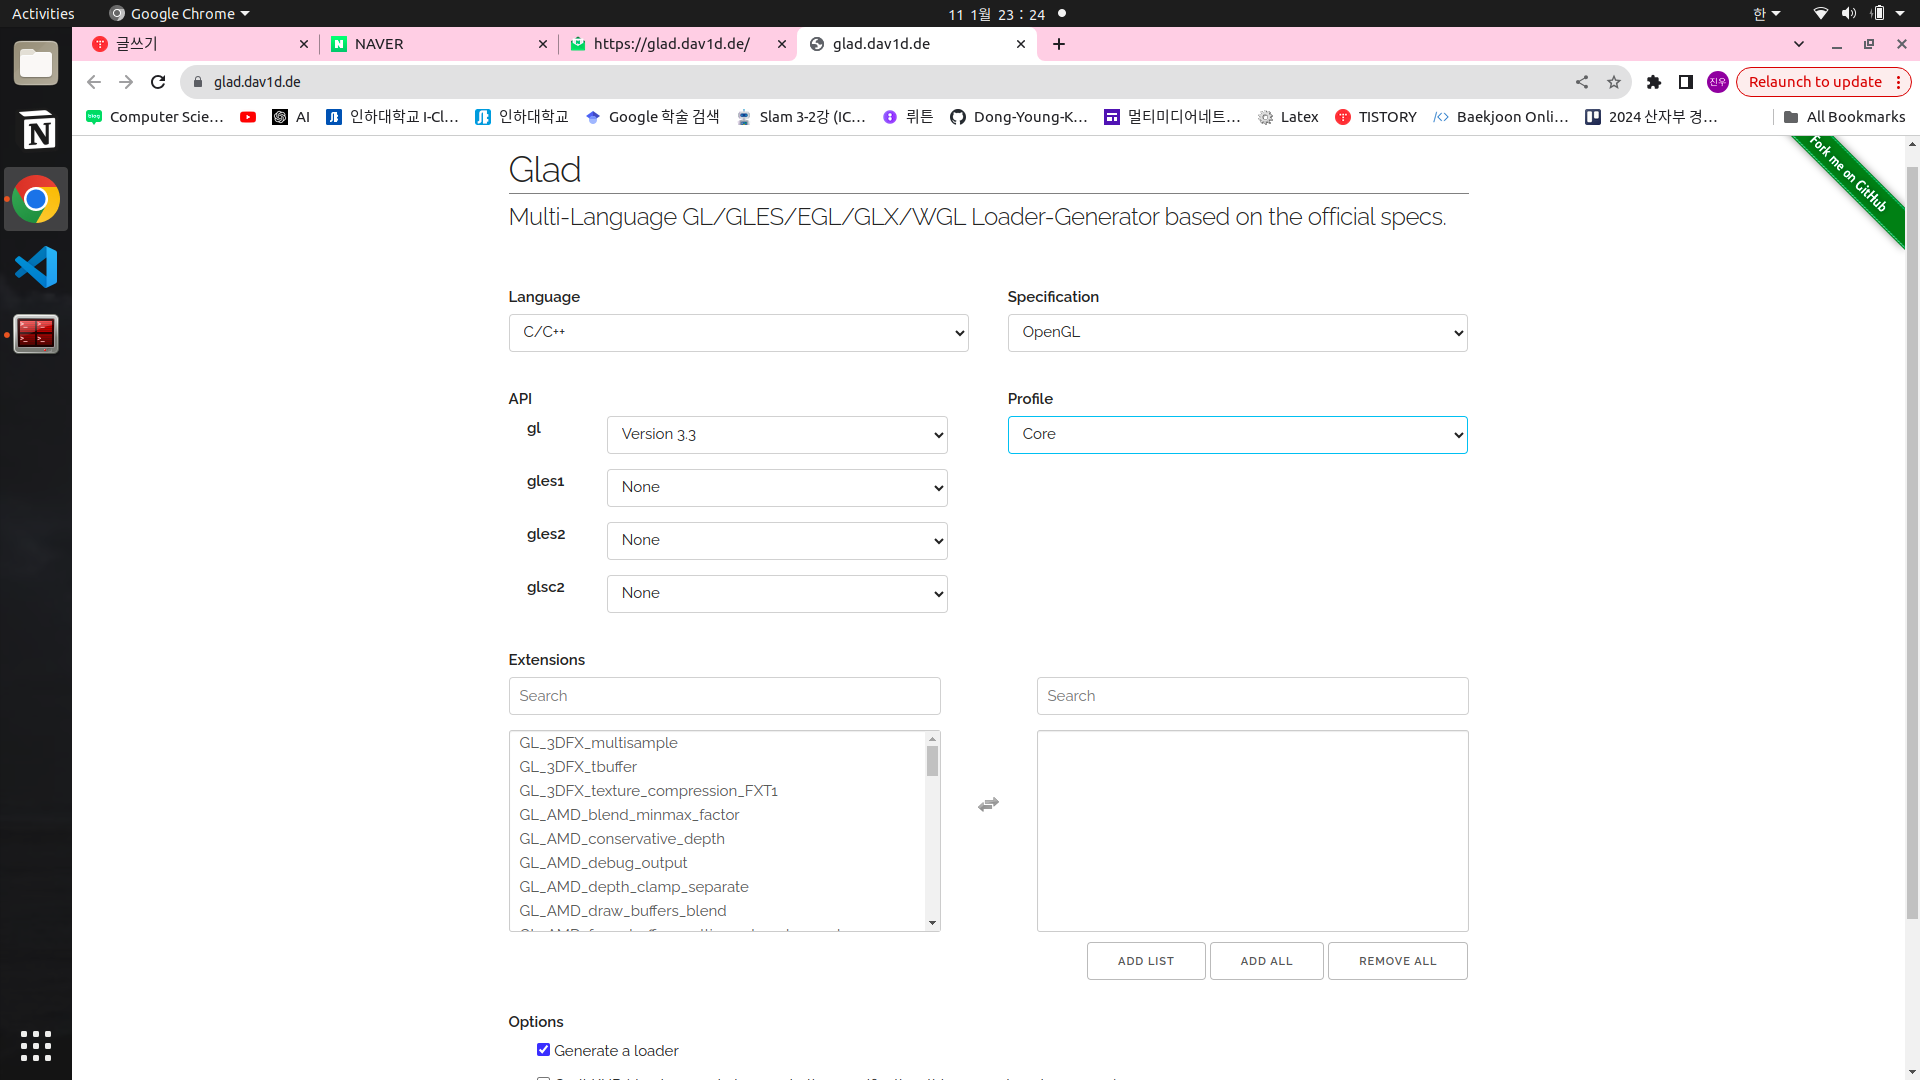Image resolution: width=1920 pixels, height=1080 pixels.
Task: Click the share page icon
Action: pos(1582,82)
